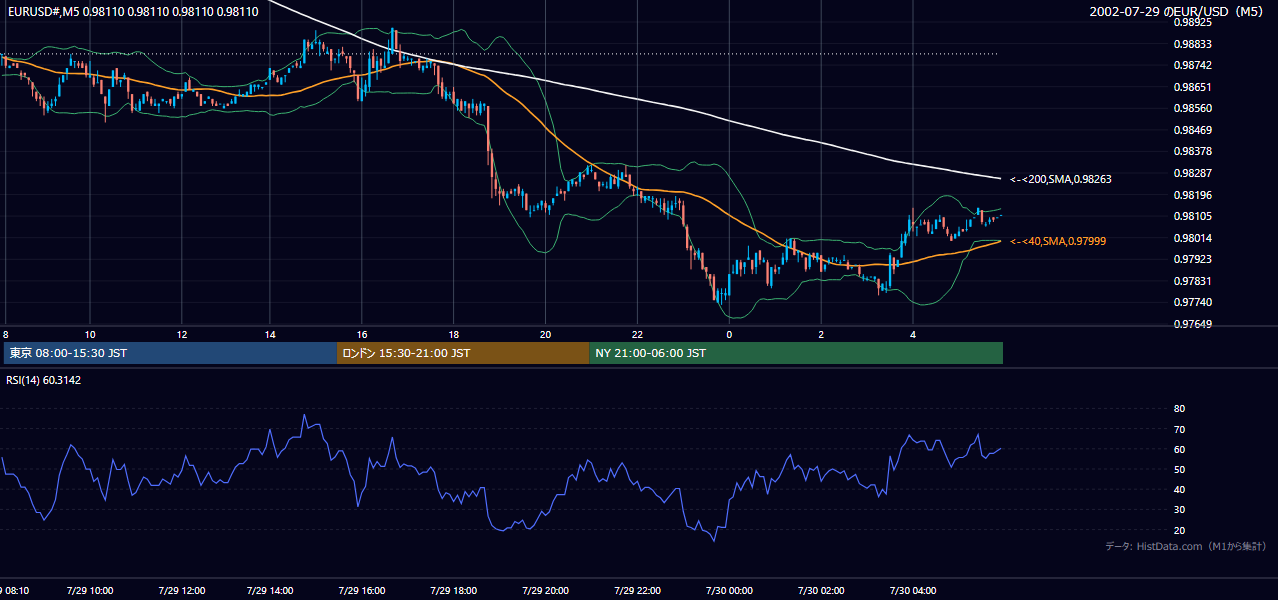Click the 7/29 10:00 time axis label

click(90, 591)
